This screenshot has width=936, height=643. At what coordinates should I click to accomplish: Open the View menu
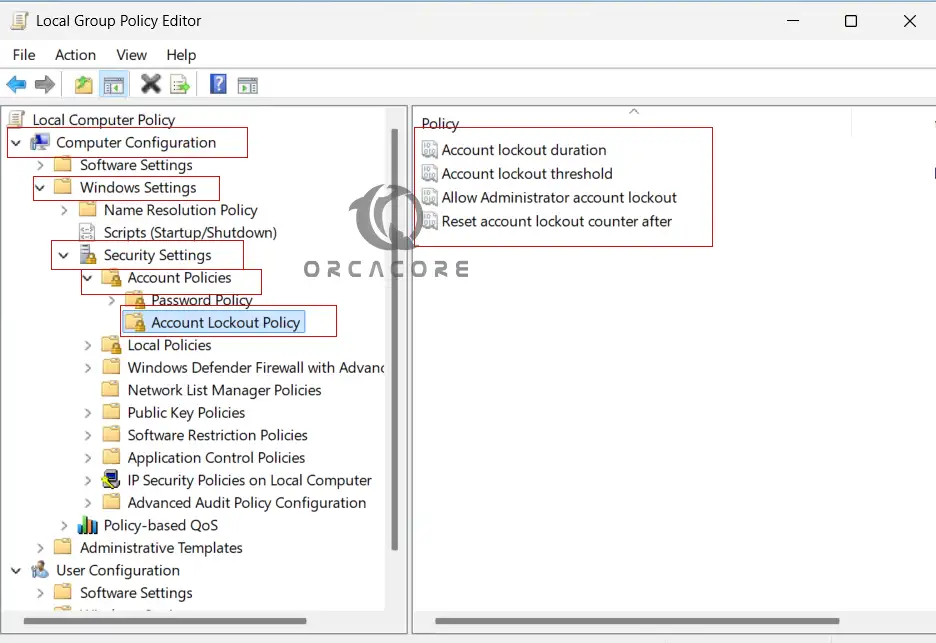131,55
